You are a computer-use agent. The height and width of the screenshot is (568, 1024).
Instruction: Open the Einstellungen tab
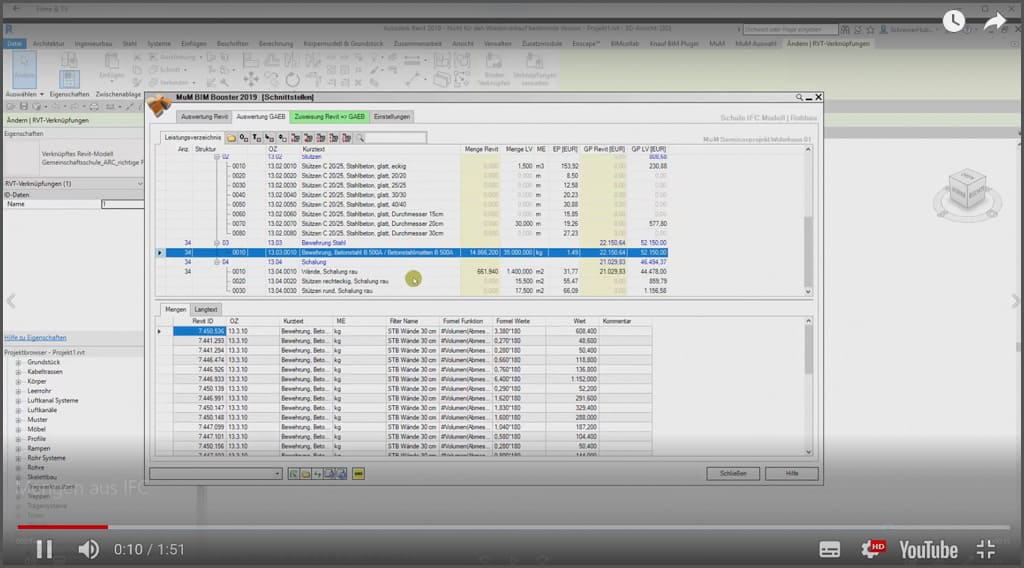[x=392, y=117]
